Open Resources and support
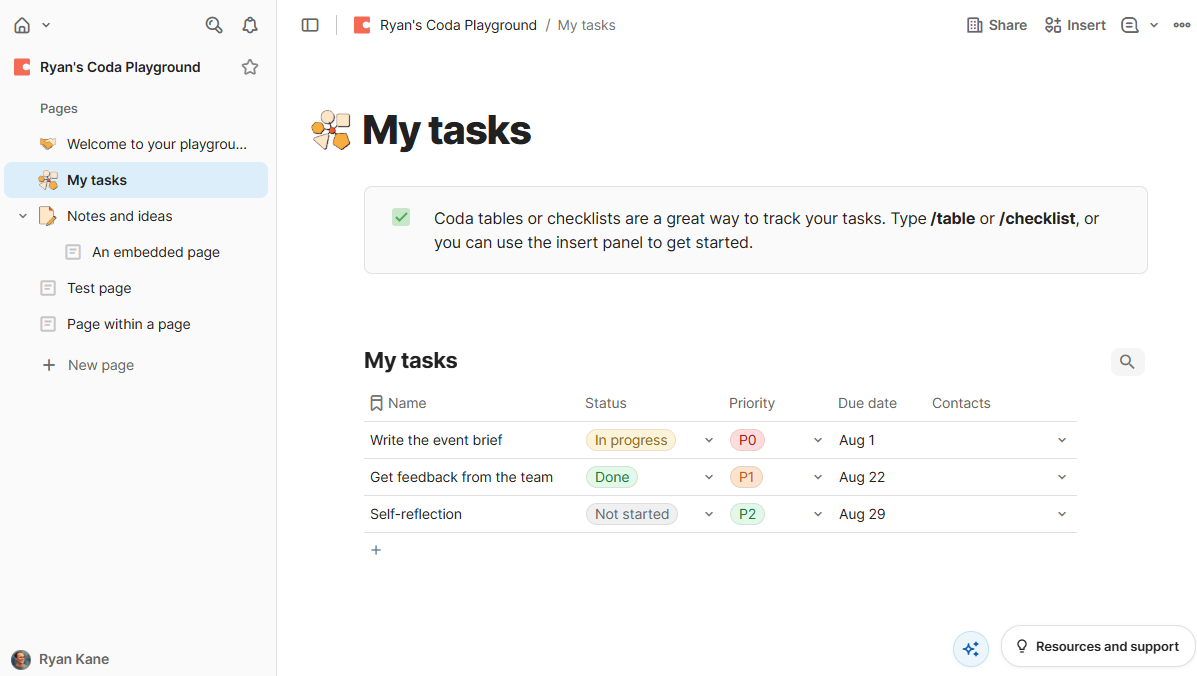1197x676 pixels. click(1097, 646)
